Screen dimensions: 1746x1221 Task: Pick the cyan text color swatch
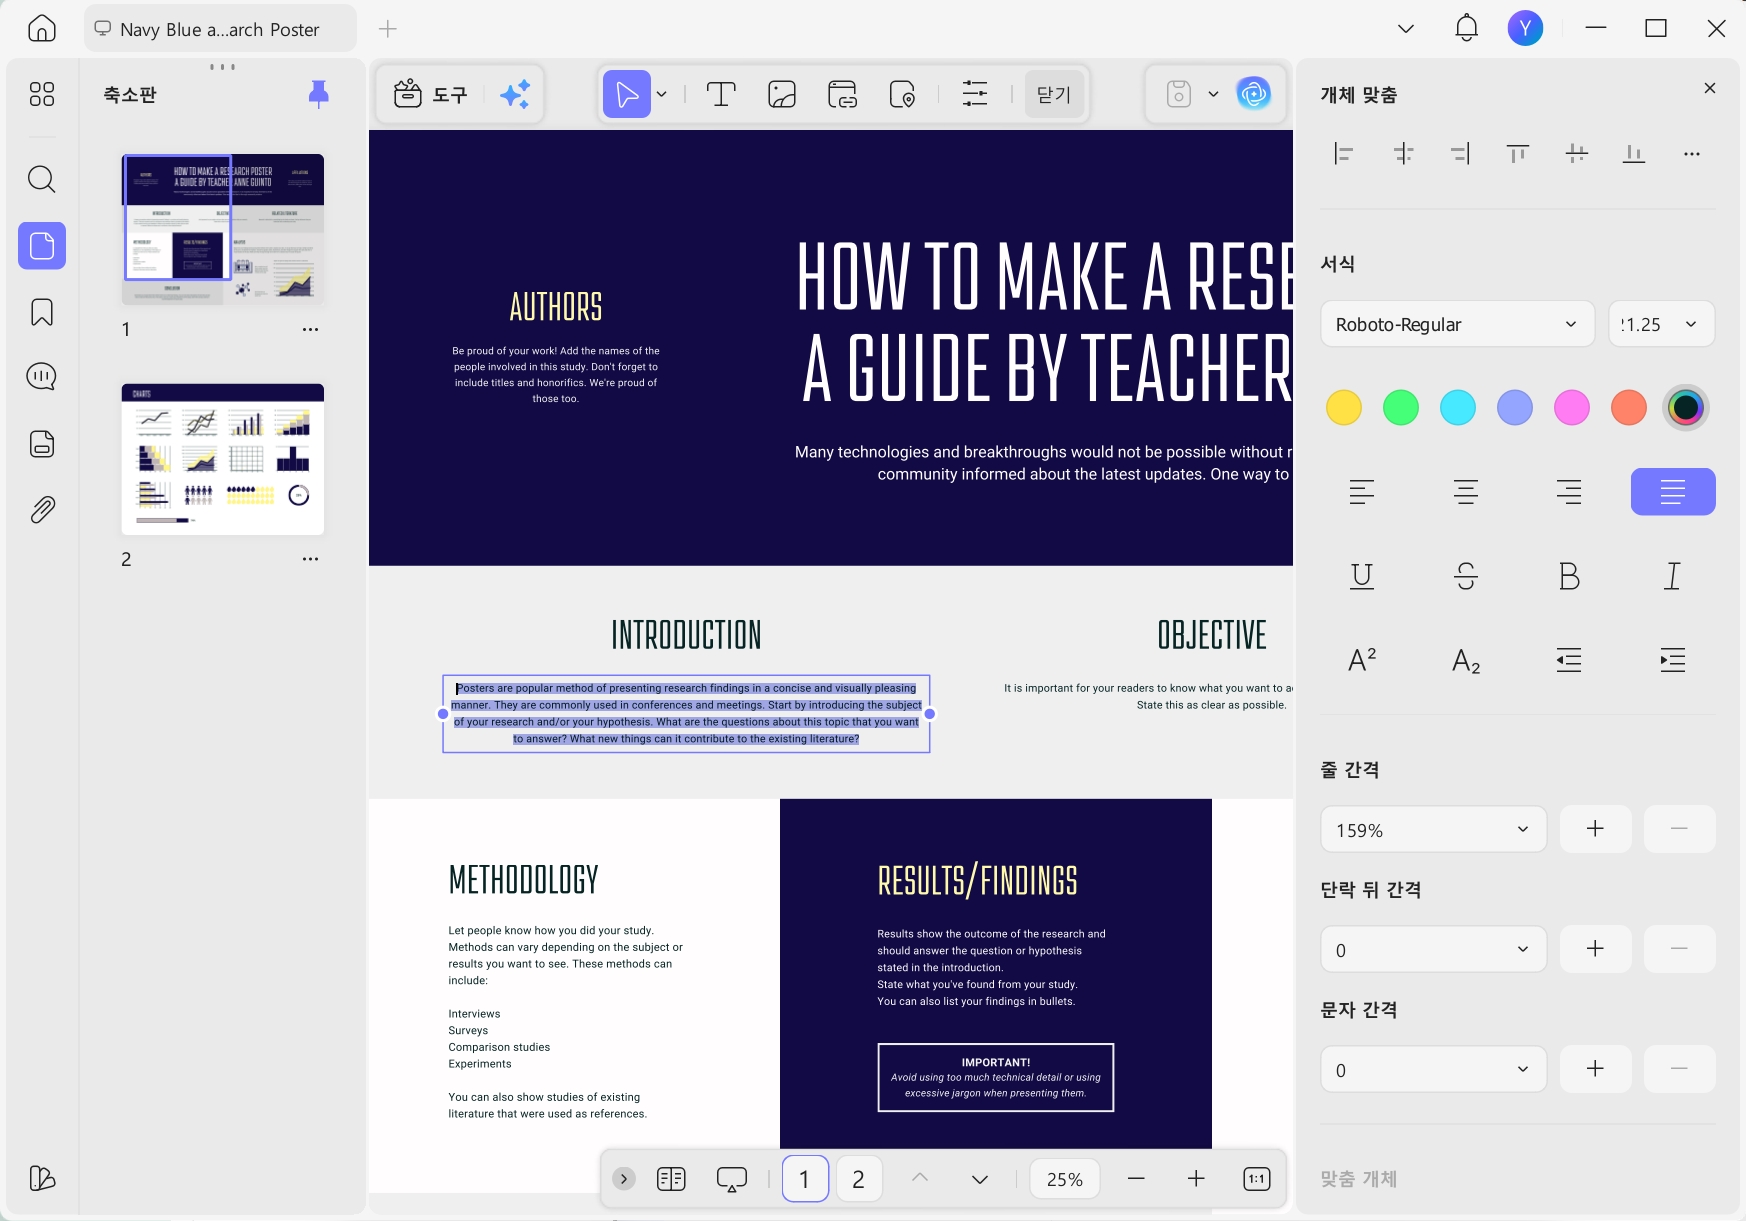(1458, 408)
